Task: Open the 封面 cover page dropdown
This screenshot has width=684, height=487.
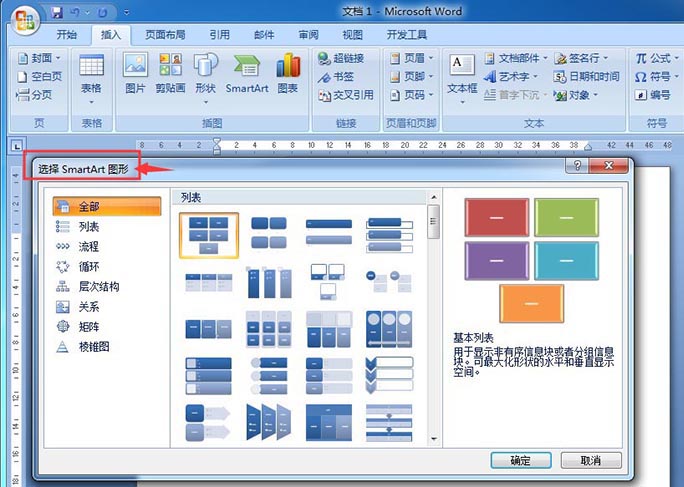Action: pyautogui.click(x=39, y=58)
